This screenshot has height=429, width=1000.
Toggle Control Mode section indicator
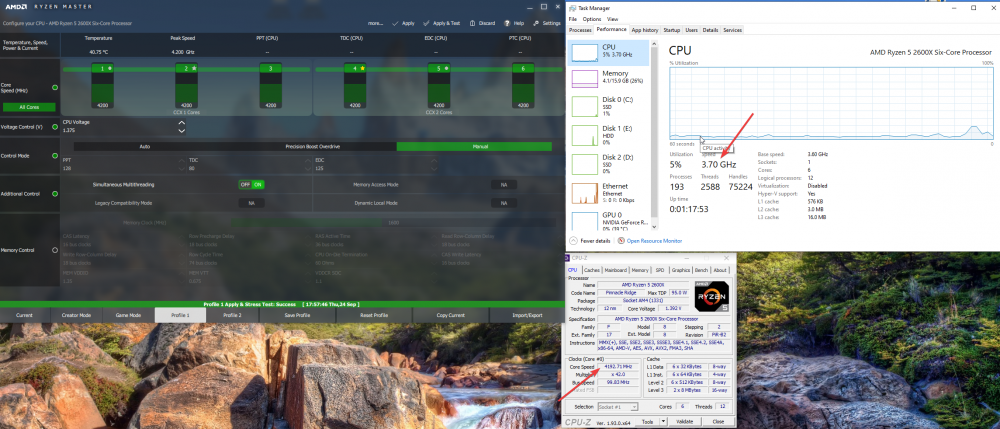[x=55, y=156]
